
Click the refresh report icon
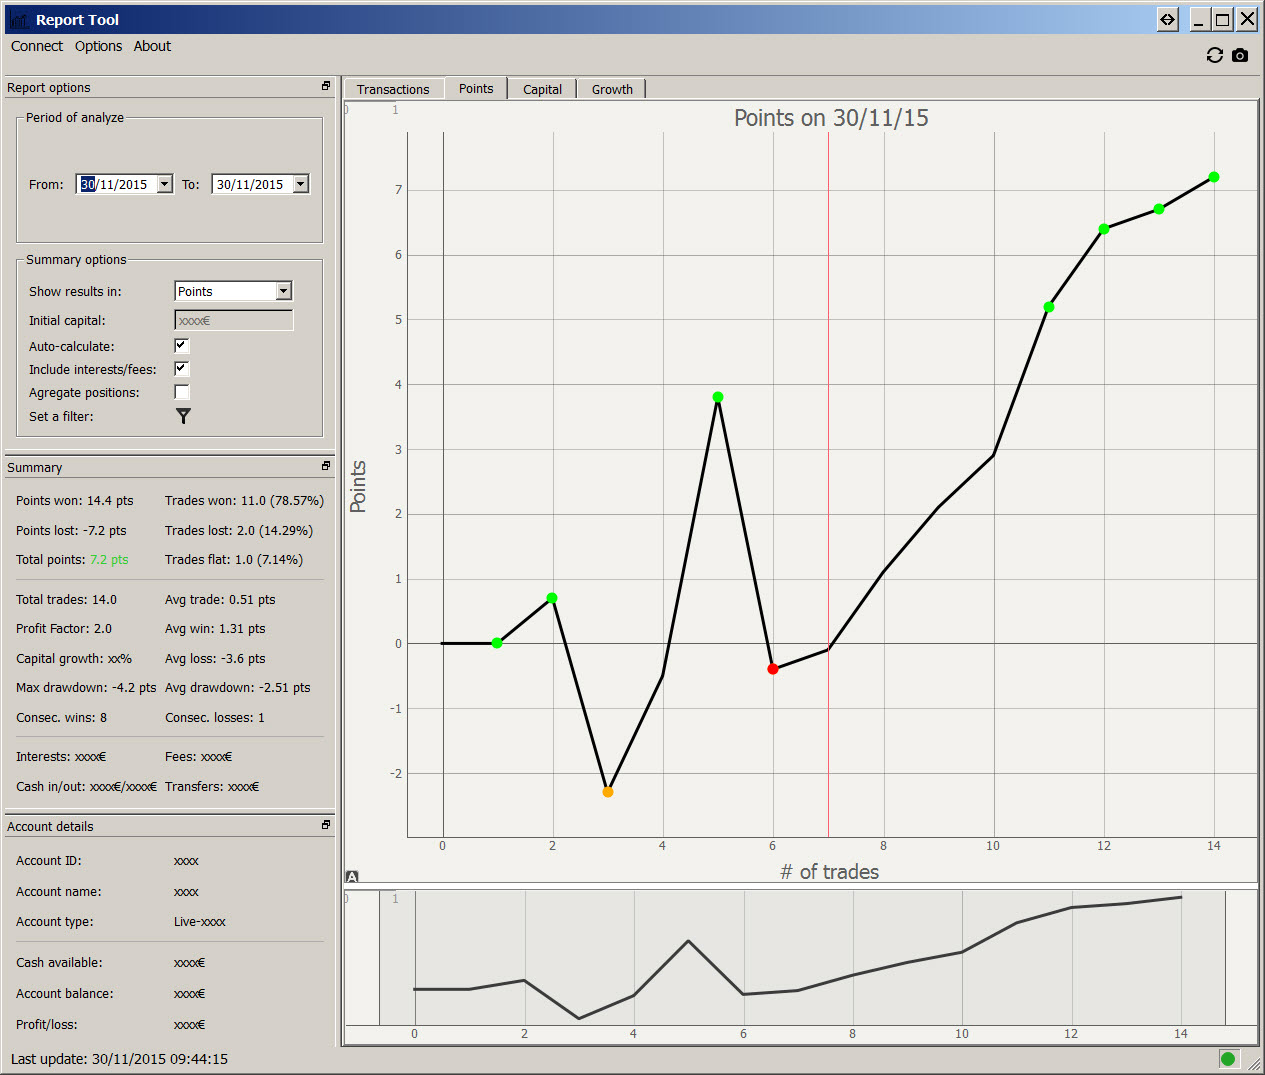pos(1215,56)
